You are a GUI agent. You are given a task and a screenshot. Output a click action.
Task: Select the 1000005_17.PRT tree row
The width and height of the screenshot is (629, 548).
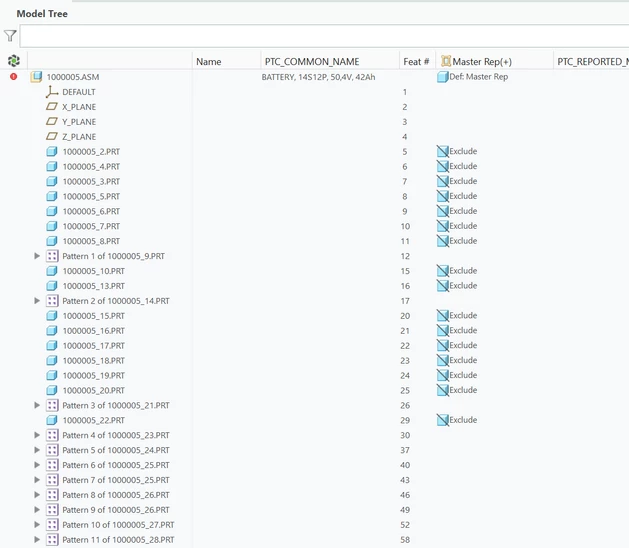(x=93, y=345)
